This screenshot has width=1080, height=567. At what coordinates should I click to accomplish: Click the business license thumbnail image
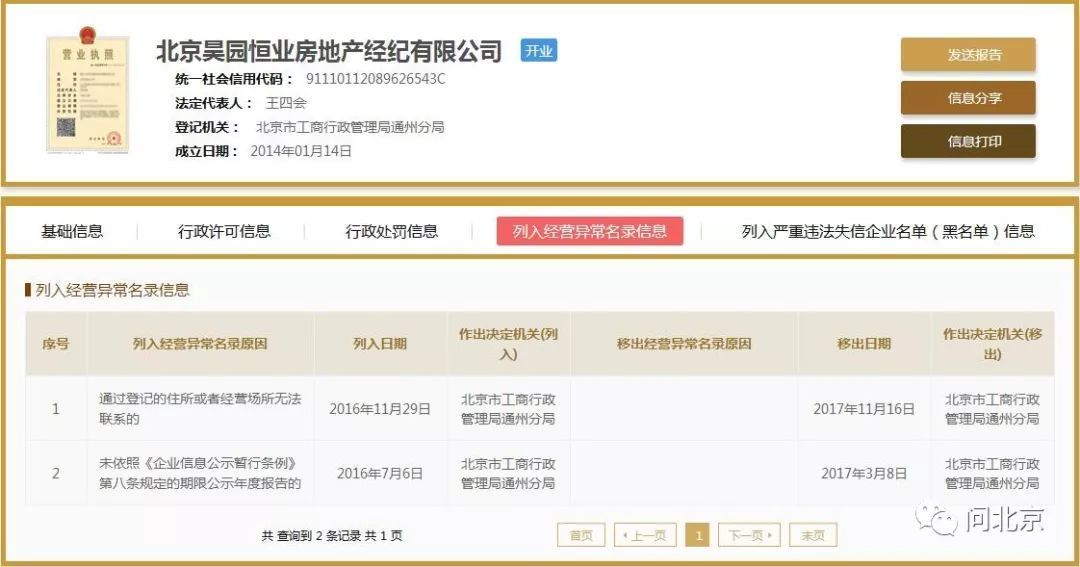pyautogui.click(x=87, y=94)
